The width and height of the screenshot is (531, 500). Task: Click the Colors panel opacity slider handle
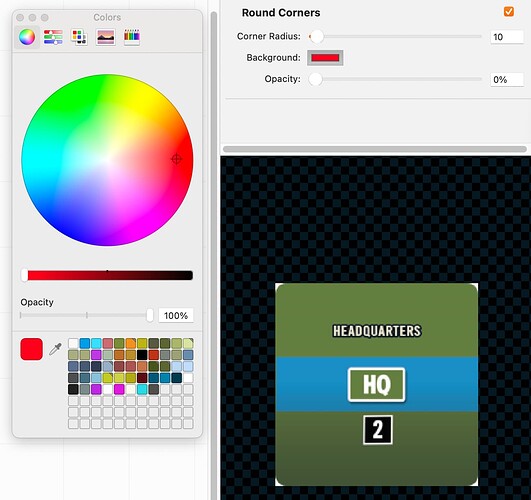(149, 315)
